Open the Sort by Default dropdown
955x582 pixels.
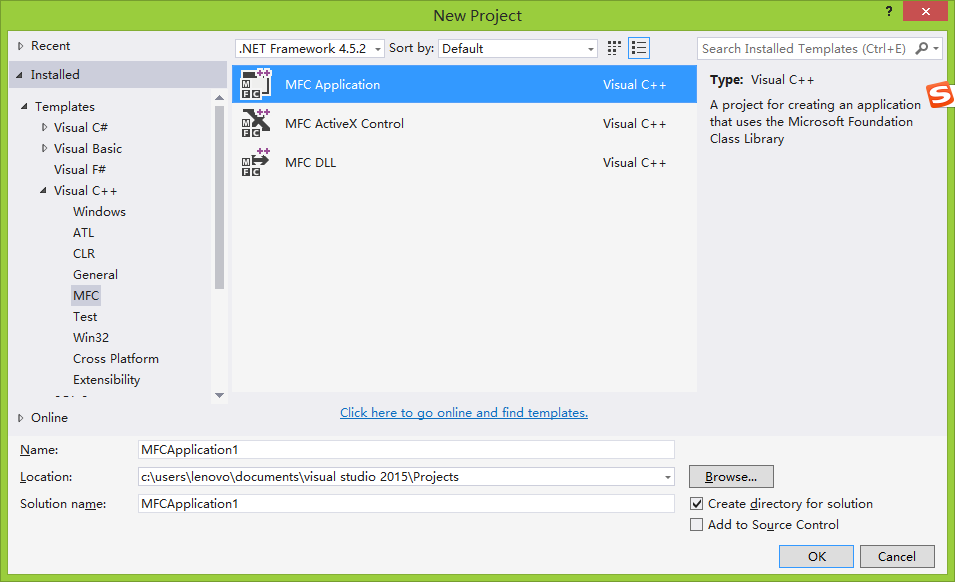coord(518,48)
